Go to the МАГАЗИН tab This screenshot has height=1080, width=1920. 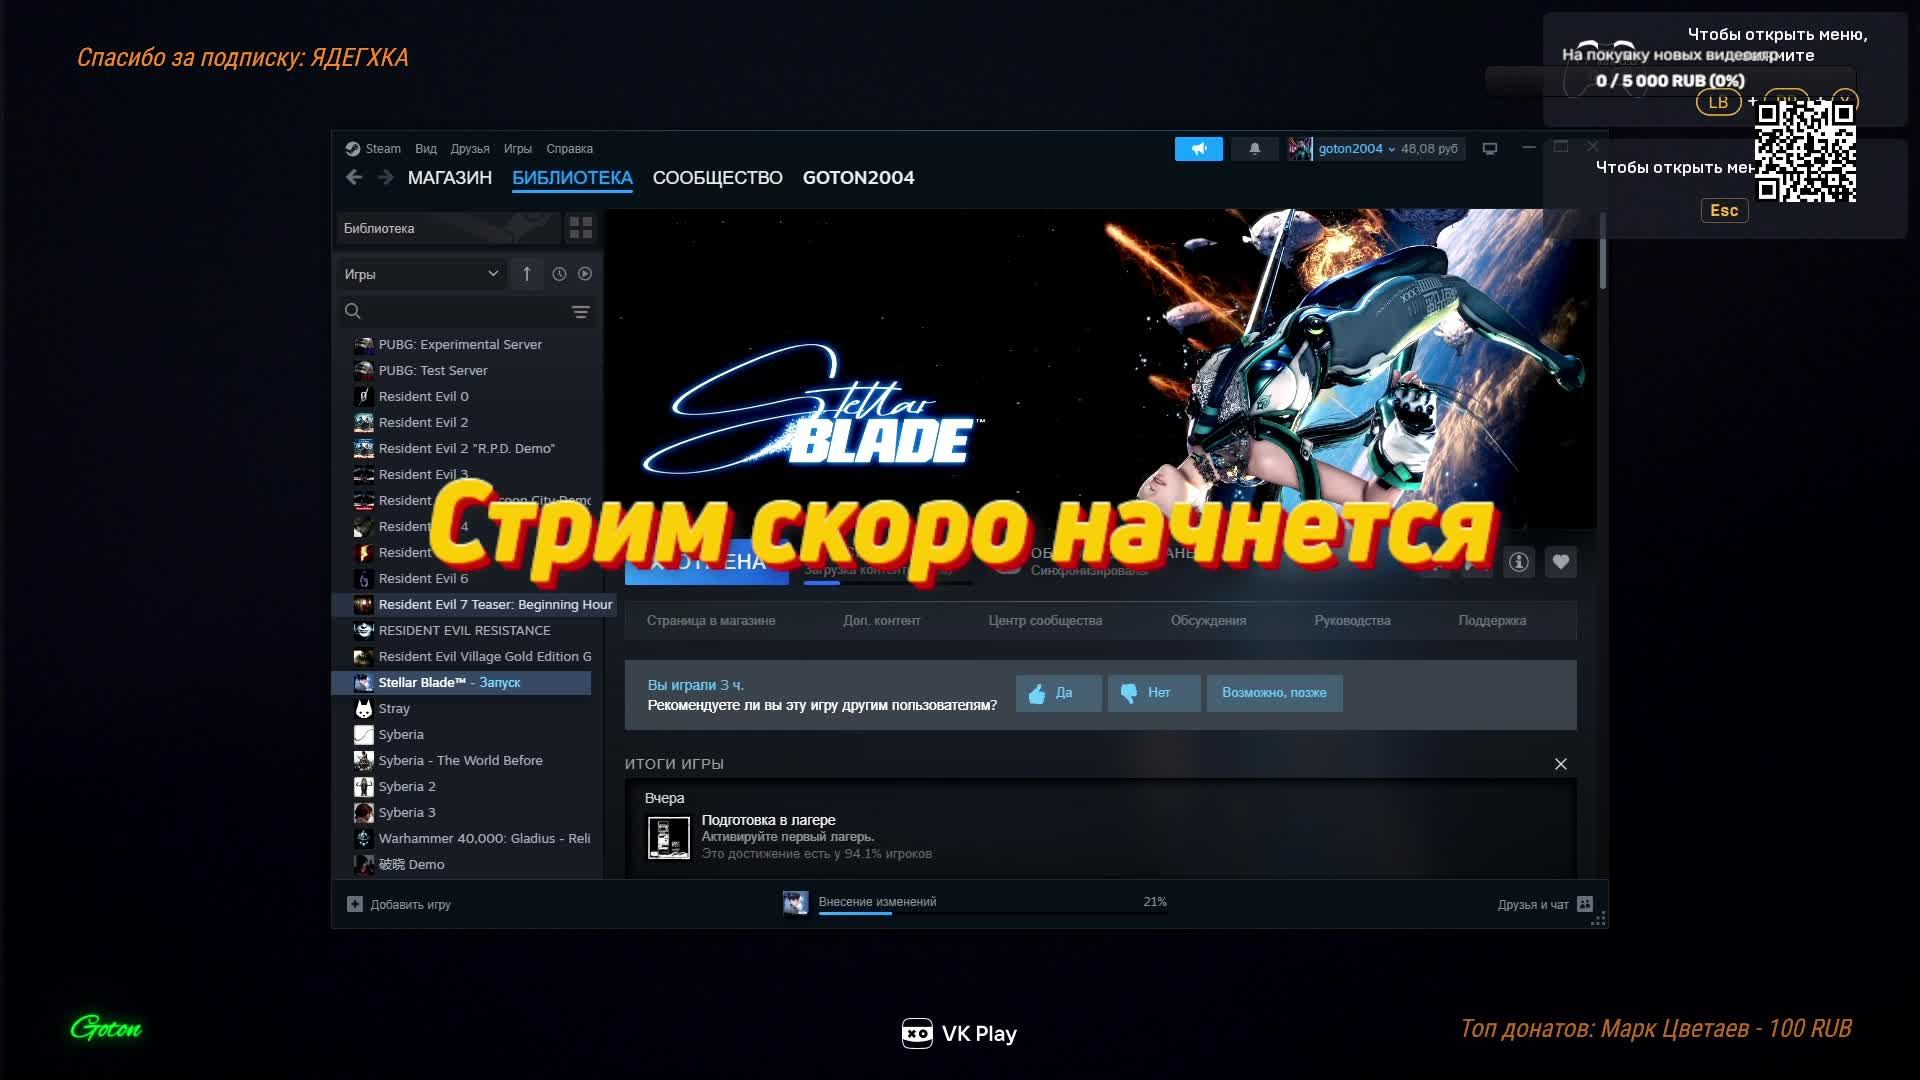point(450,178)
